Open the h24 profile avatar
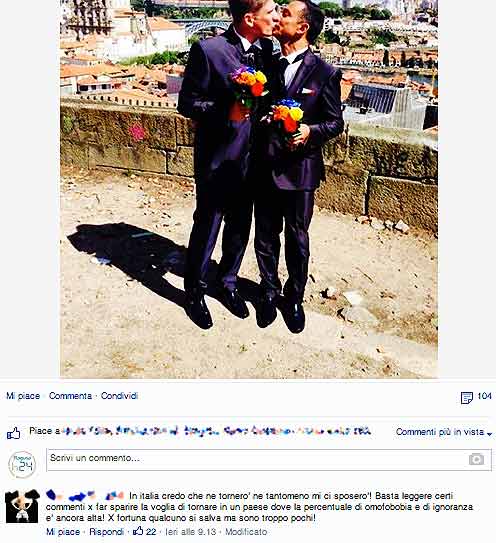This screenshot has height=543, width=496. coord(22,465)
